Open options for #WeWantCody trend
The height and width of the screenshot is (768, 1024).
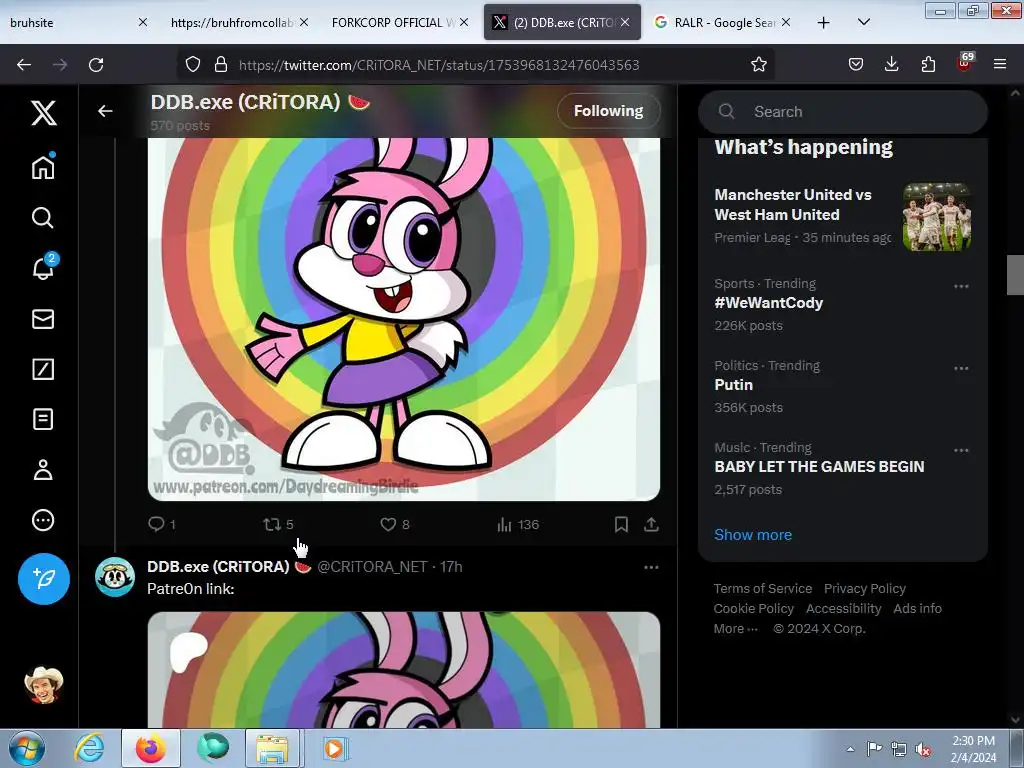(961, 286)
